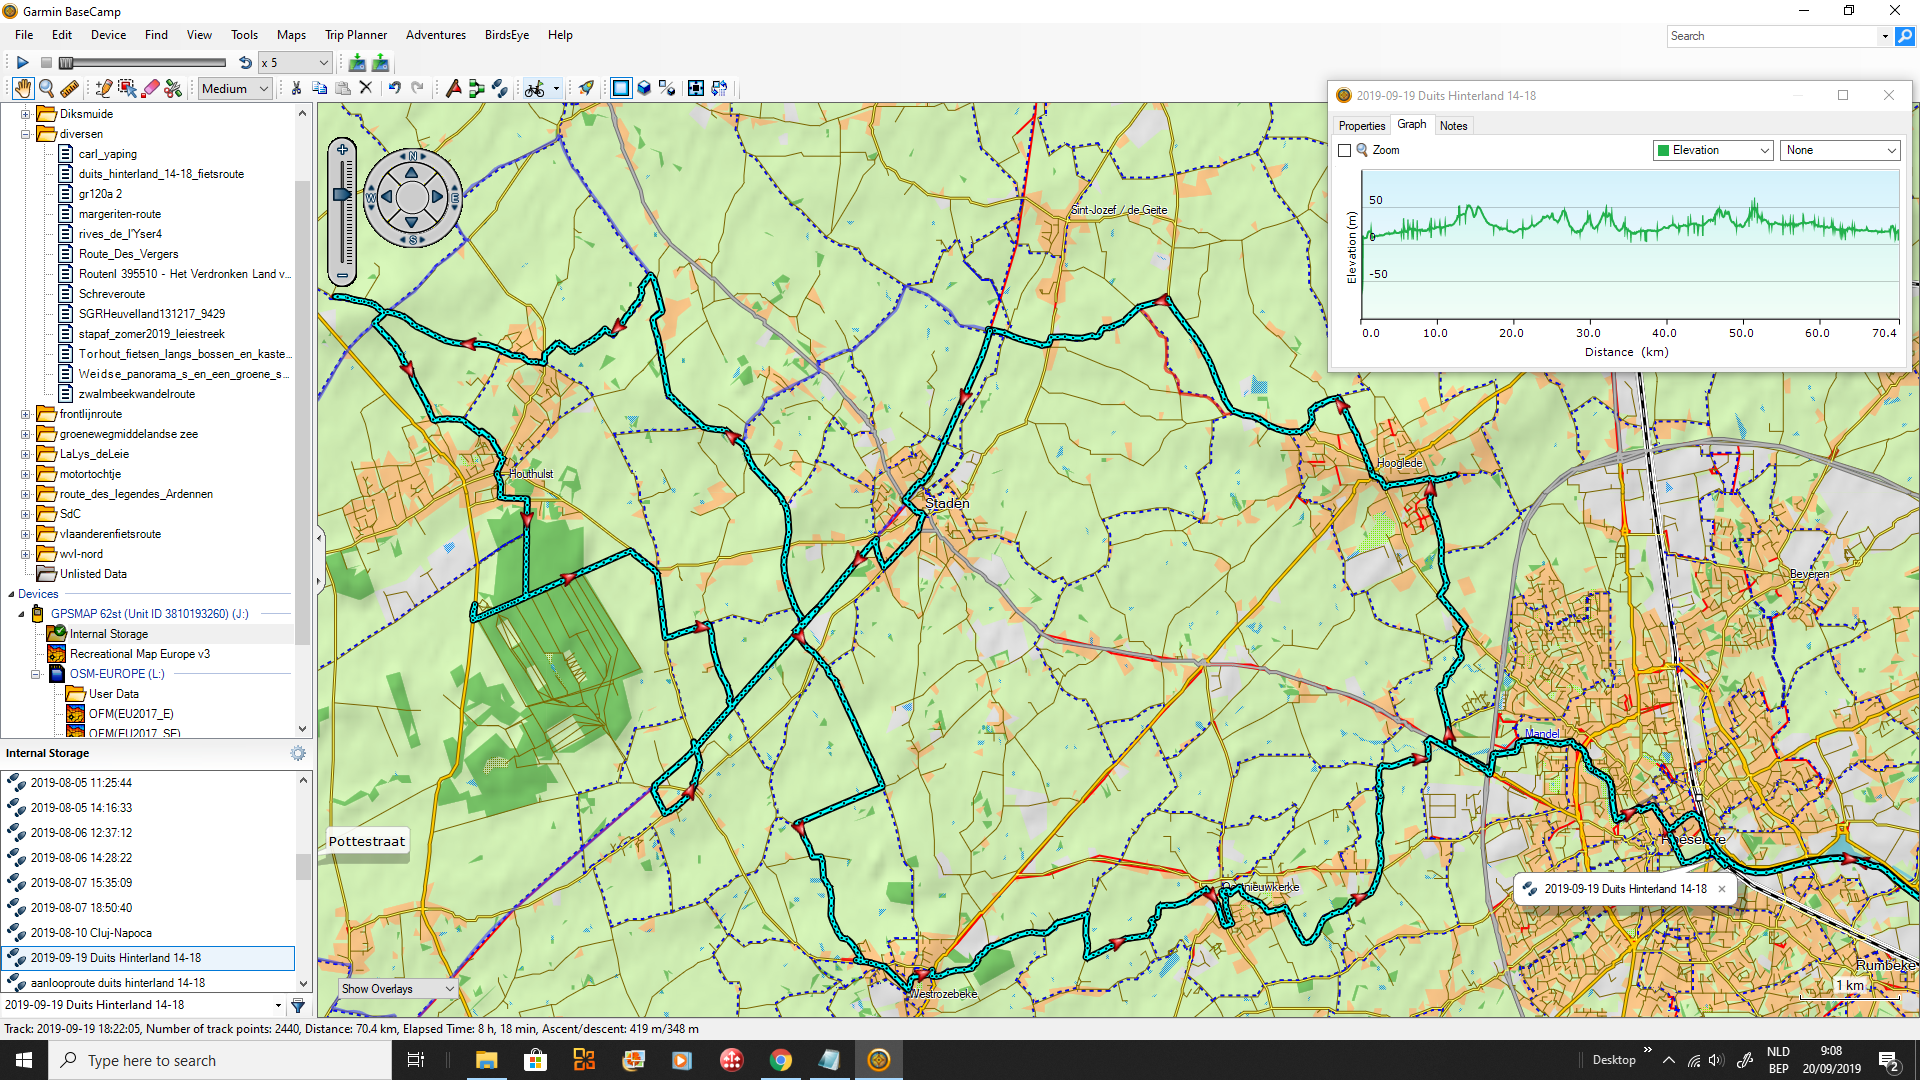
Task: Open the File menu
Action: click(24, 35)
